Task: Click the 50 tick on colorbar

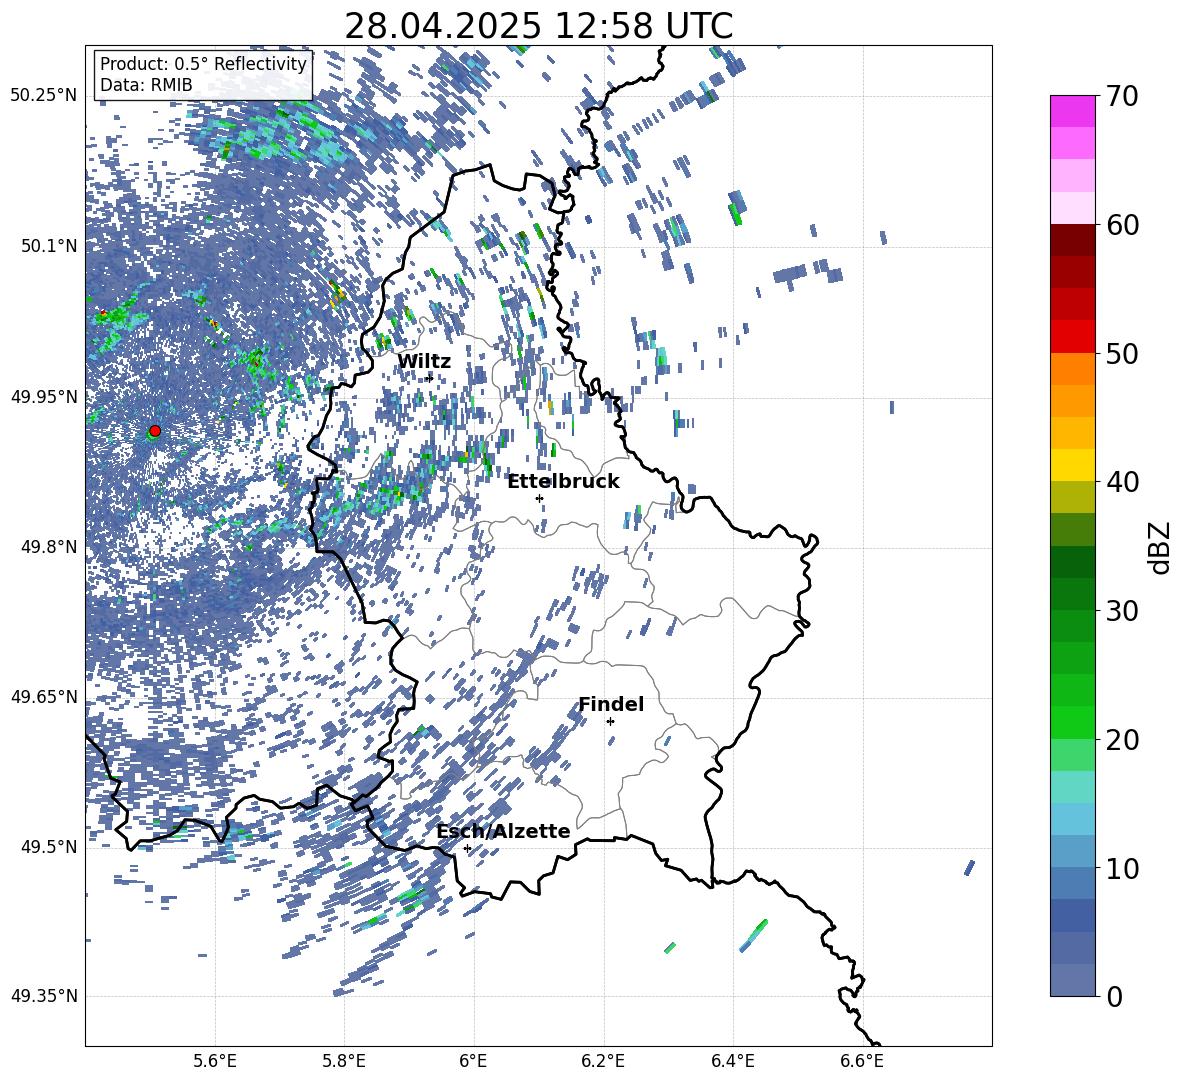Action: [1122, 354]
